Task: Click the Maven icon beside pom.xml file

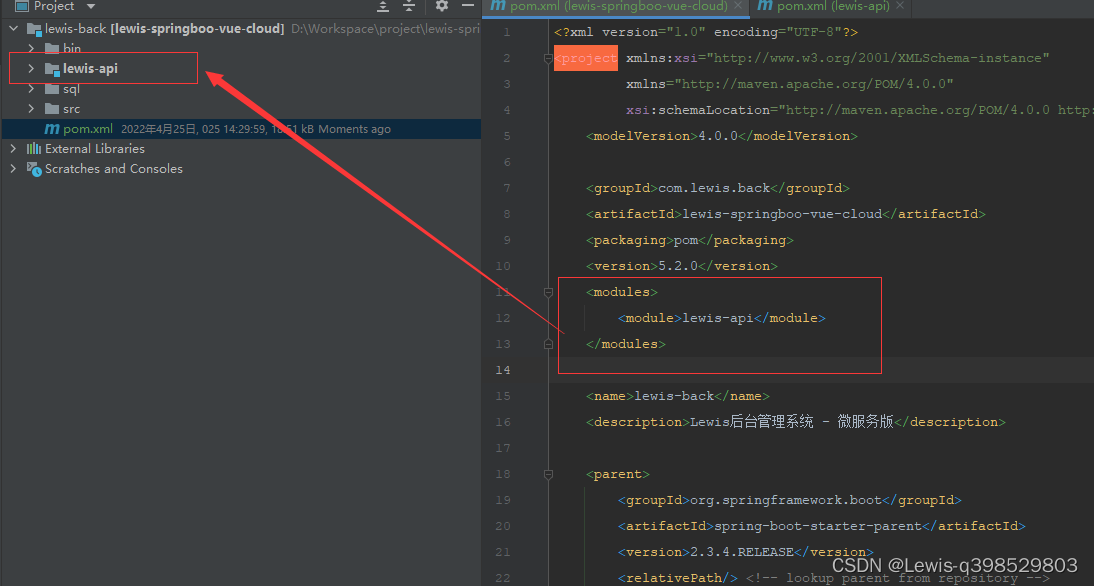Action: (52, 129)
